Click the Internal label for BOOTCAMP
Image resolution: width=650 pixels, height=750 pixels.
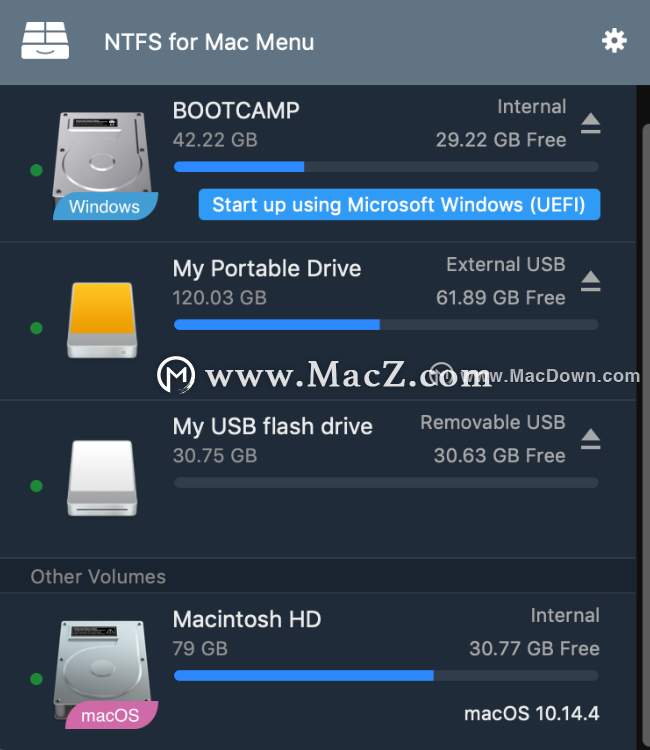532,107
